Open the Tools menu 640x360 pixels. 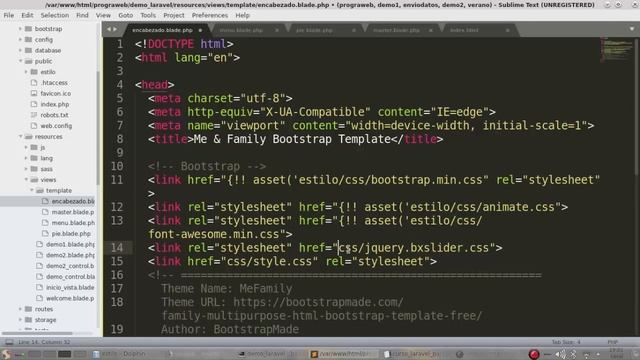tap(148, 15)
